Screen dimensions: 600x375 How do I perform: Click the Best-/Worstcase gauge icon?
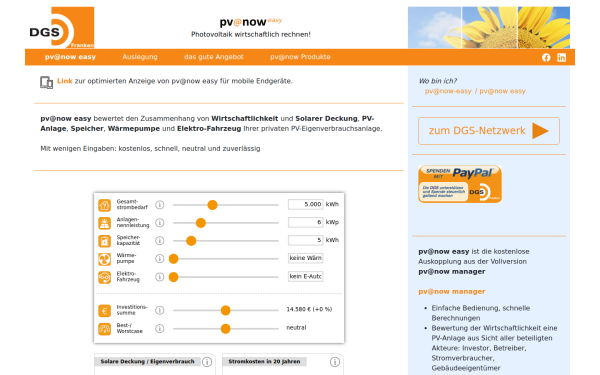(104, 329)
